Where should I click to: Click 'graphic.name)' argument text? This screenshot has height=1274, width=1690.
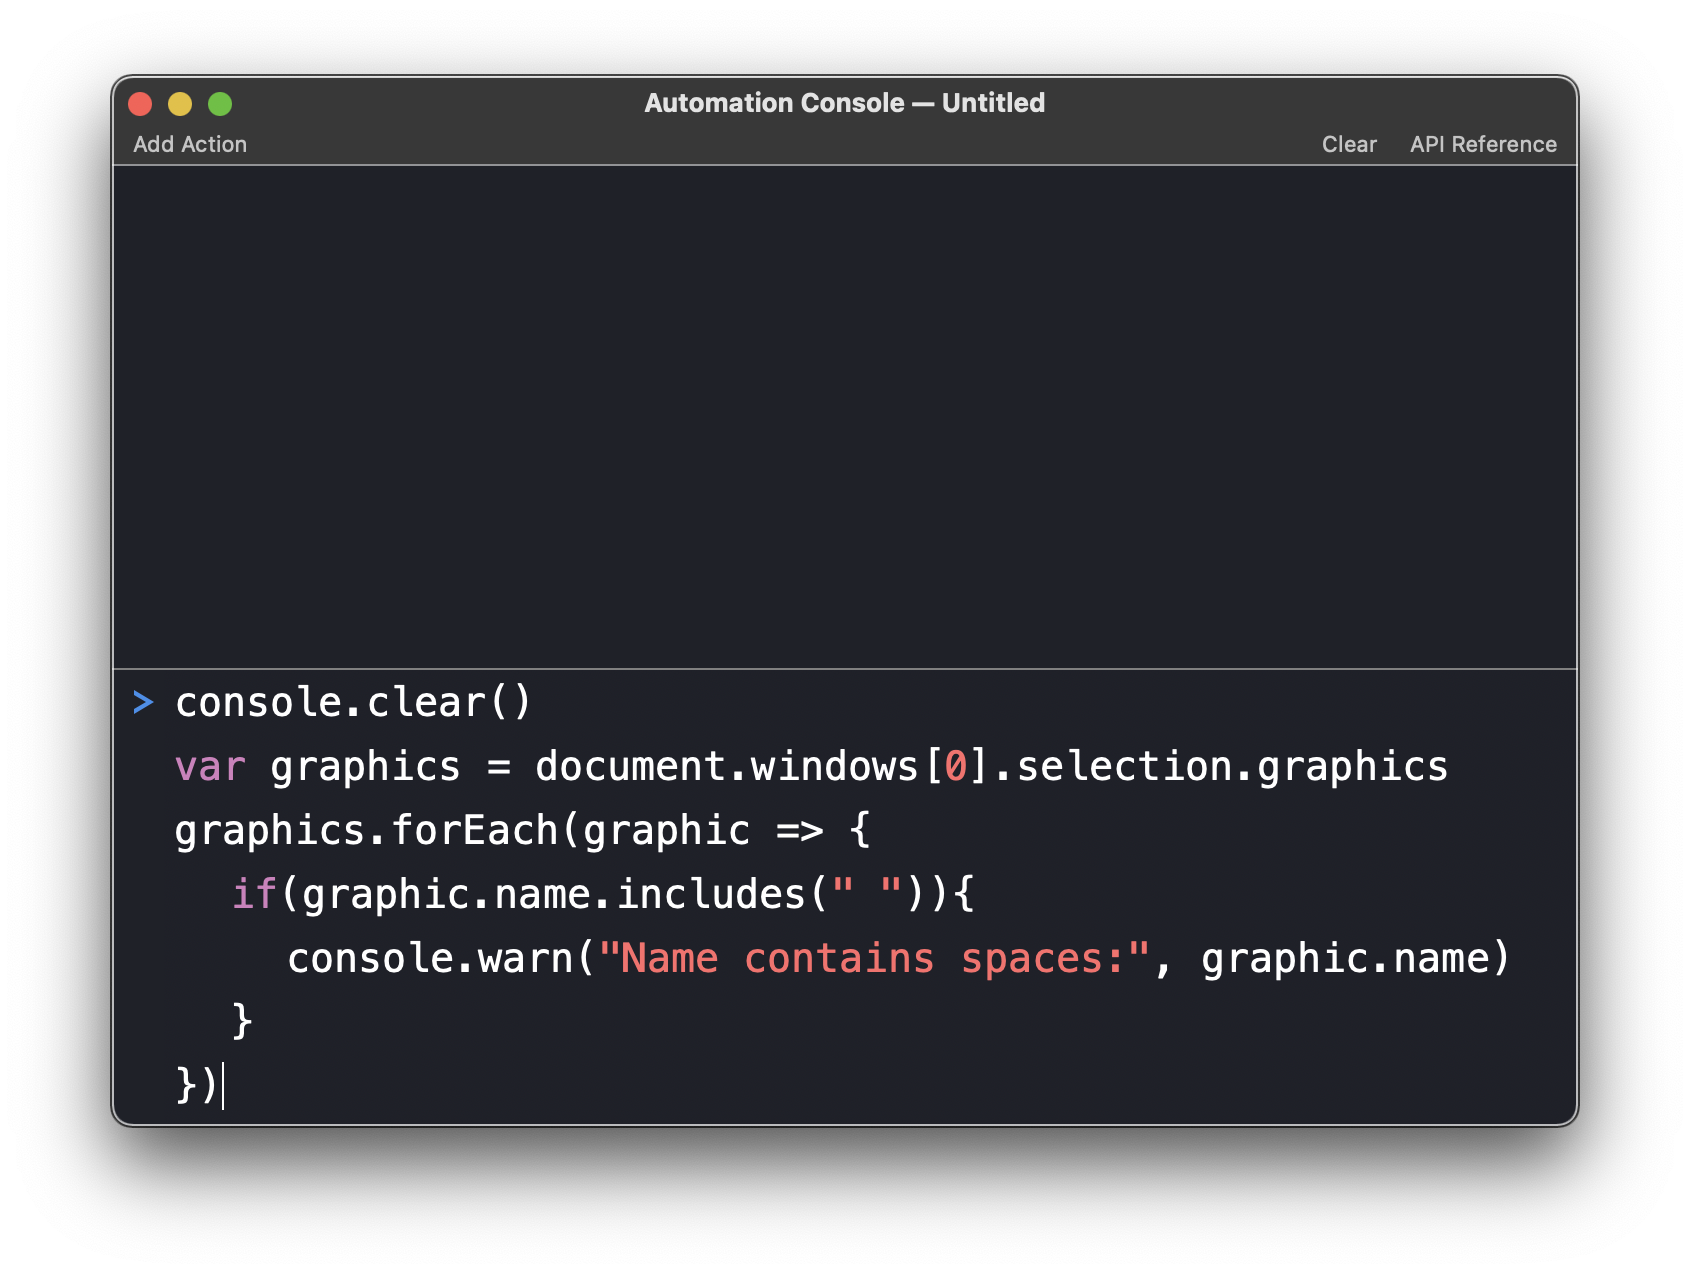(1355, 958)
